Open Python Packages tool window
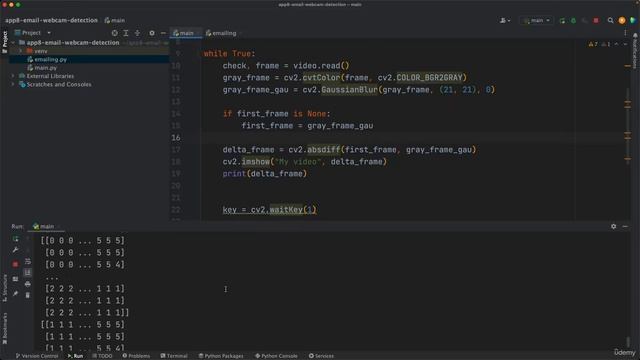This screenshot has height=360, width=640. point(221,356)
